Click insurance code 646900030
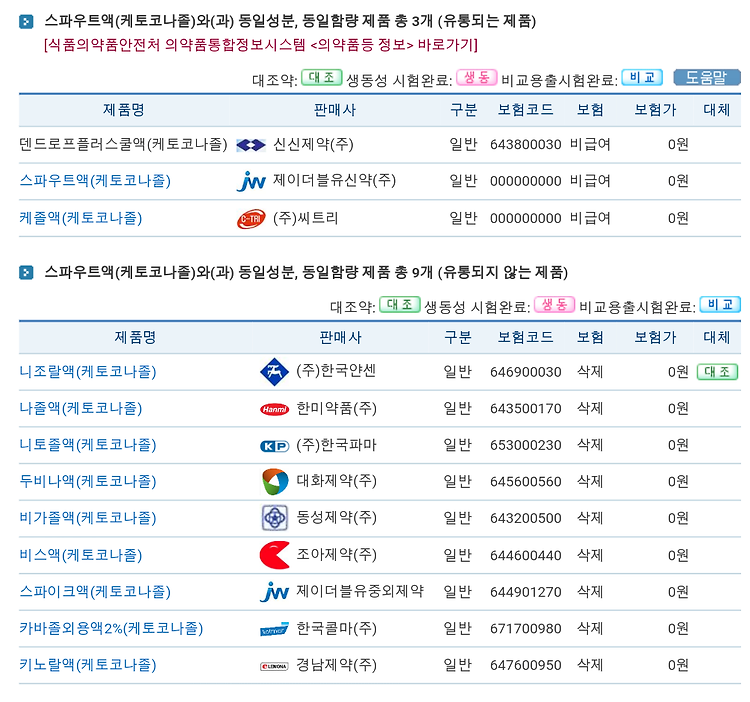 [x=526, y=372]
